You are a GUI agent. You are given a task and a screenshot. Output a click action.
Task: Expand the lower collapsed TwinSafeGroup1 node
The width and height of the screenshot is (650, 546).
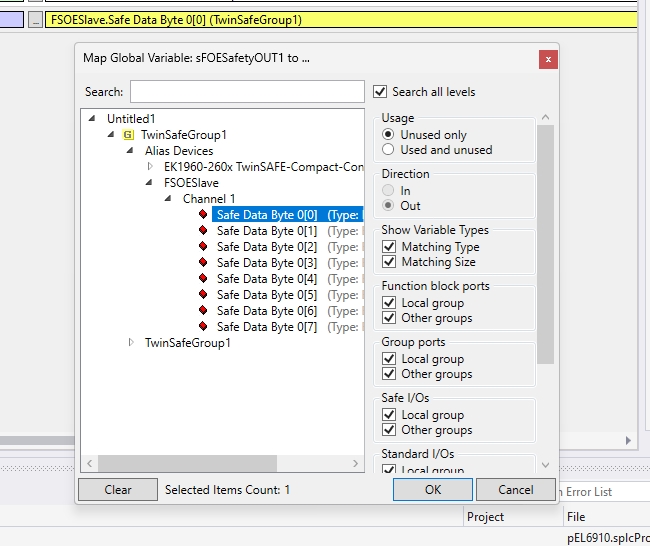(x=131, y=343)
